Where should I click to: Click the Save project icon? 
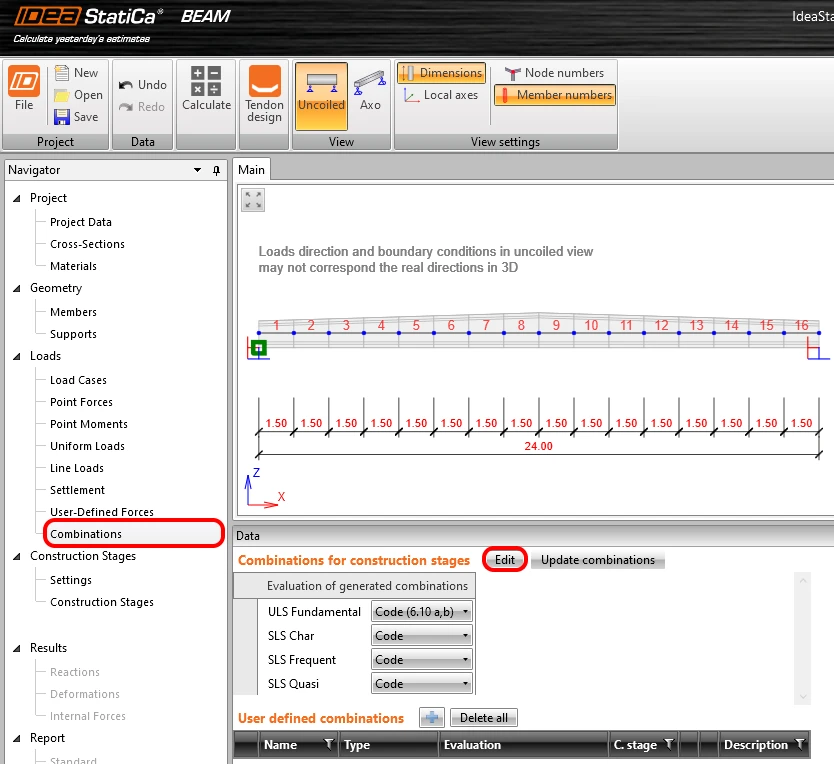pyautogui.click(x=62, y=117)
